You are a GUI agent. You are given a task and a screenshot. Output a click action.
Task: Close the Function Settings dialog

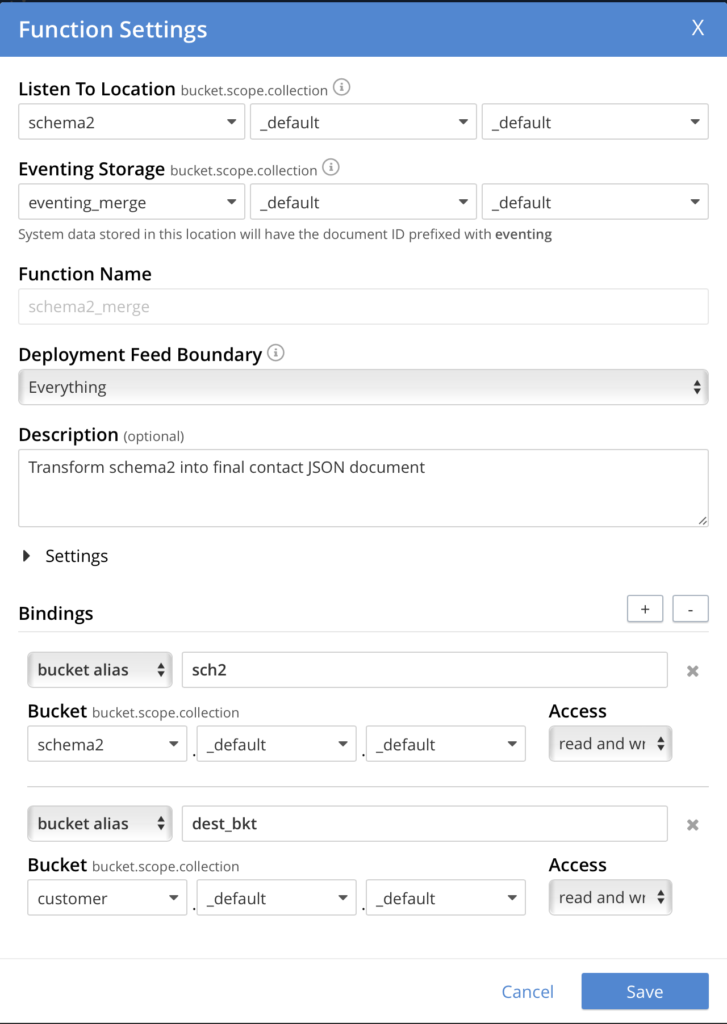coord(698,28)
